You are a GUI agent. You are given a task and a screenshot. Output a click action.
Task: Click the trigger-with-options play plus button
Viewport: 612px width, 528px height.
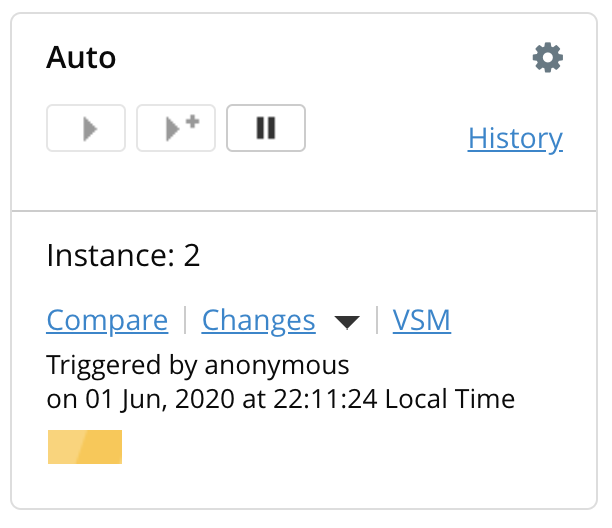[176, 128]
